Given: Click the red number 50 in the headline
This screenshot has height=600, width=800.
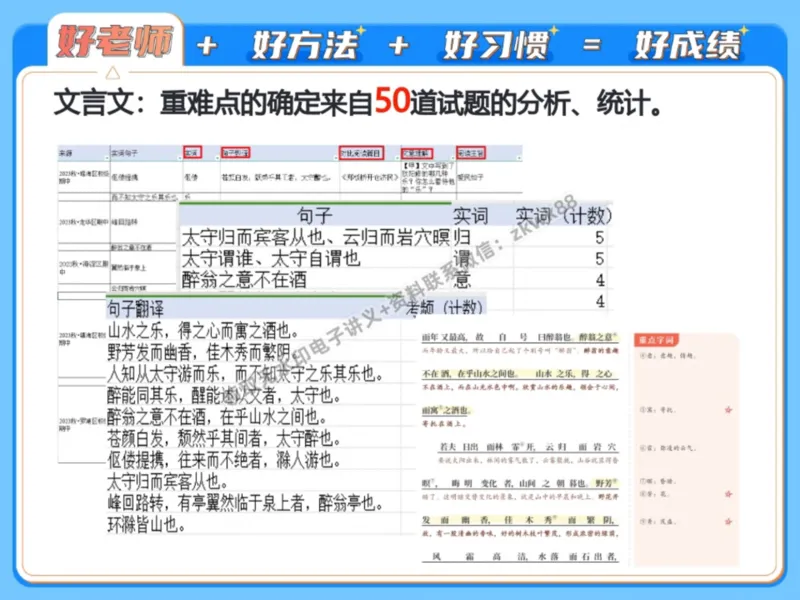Looking at the screenshot, I should [x=392, y=101].
